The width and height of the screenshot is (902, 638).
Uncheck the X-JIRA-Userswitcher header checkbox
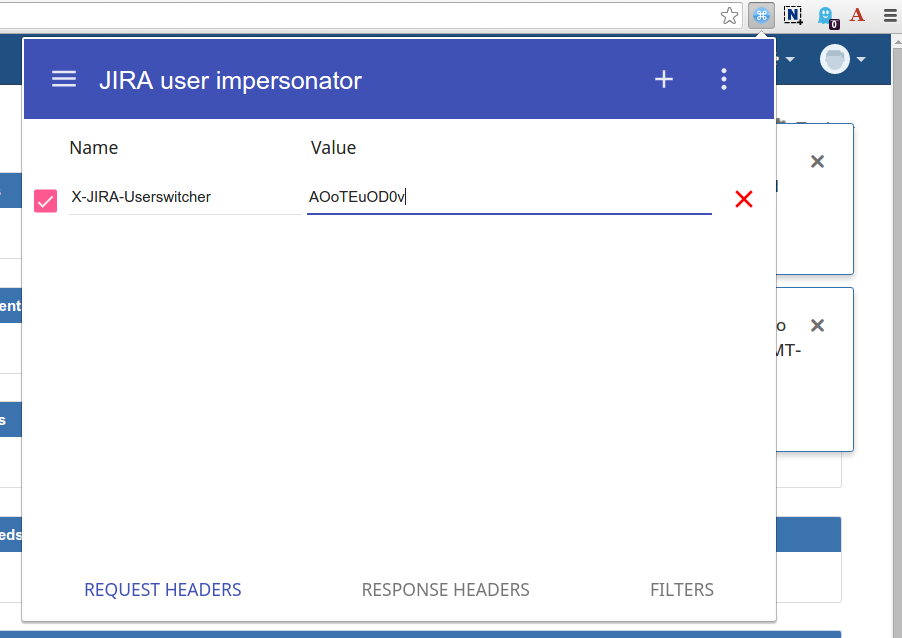coord(46,200)
